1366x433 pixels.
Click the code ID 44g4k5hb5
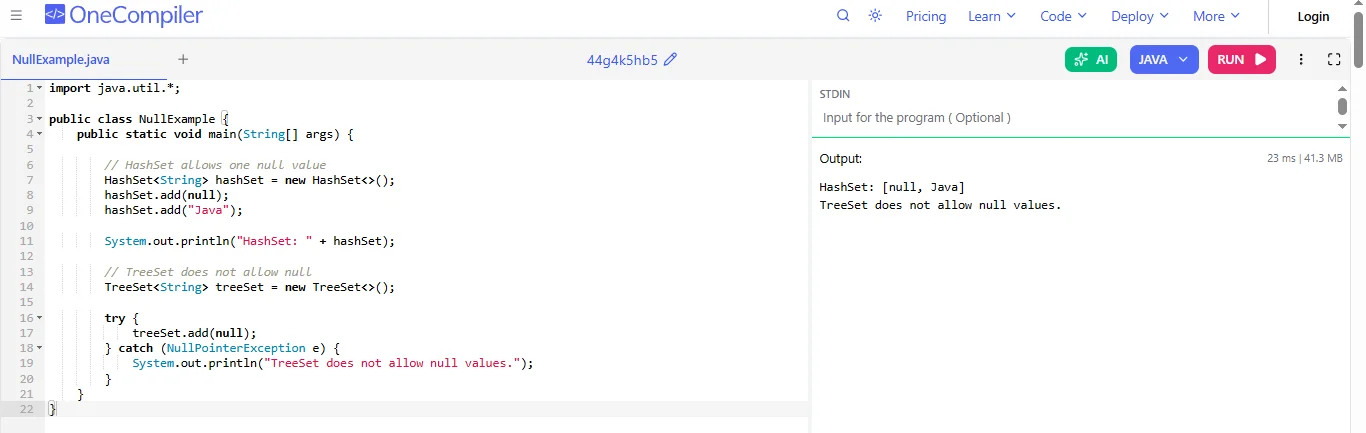[x=622, y=59]
